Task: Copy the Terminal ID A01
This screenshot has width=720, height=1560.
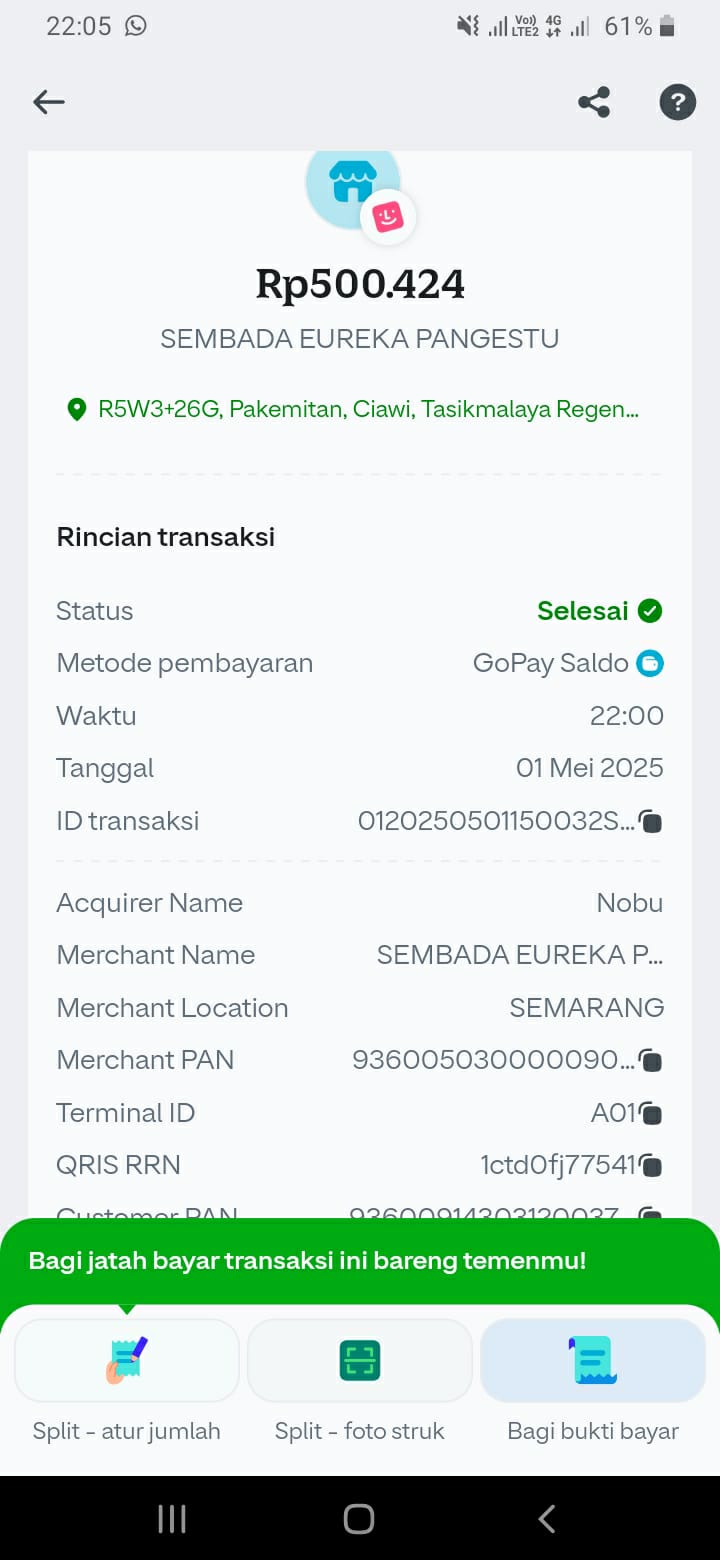Action: 651,1113
